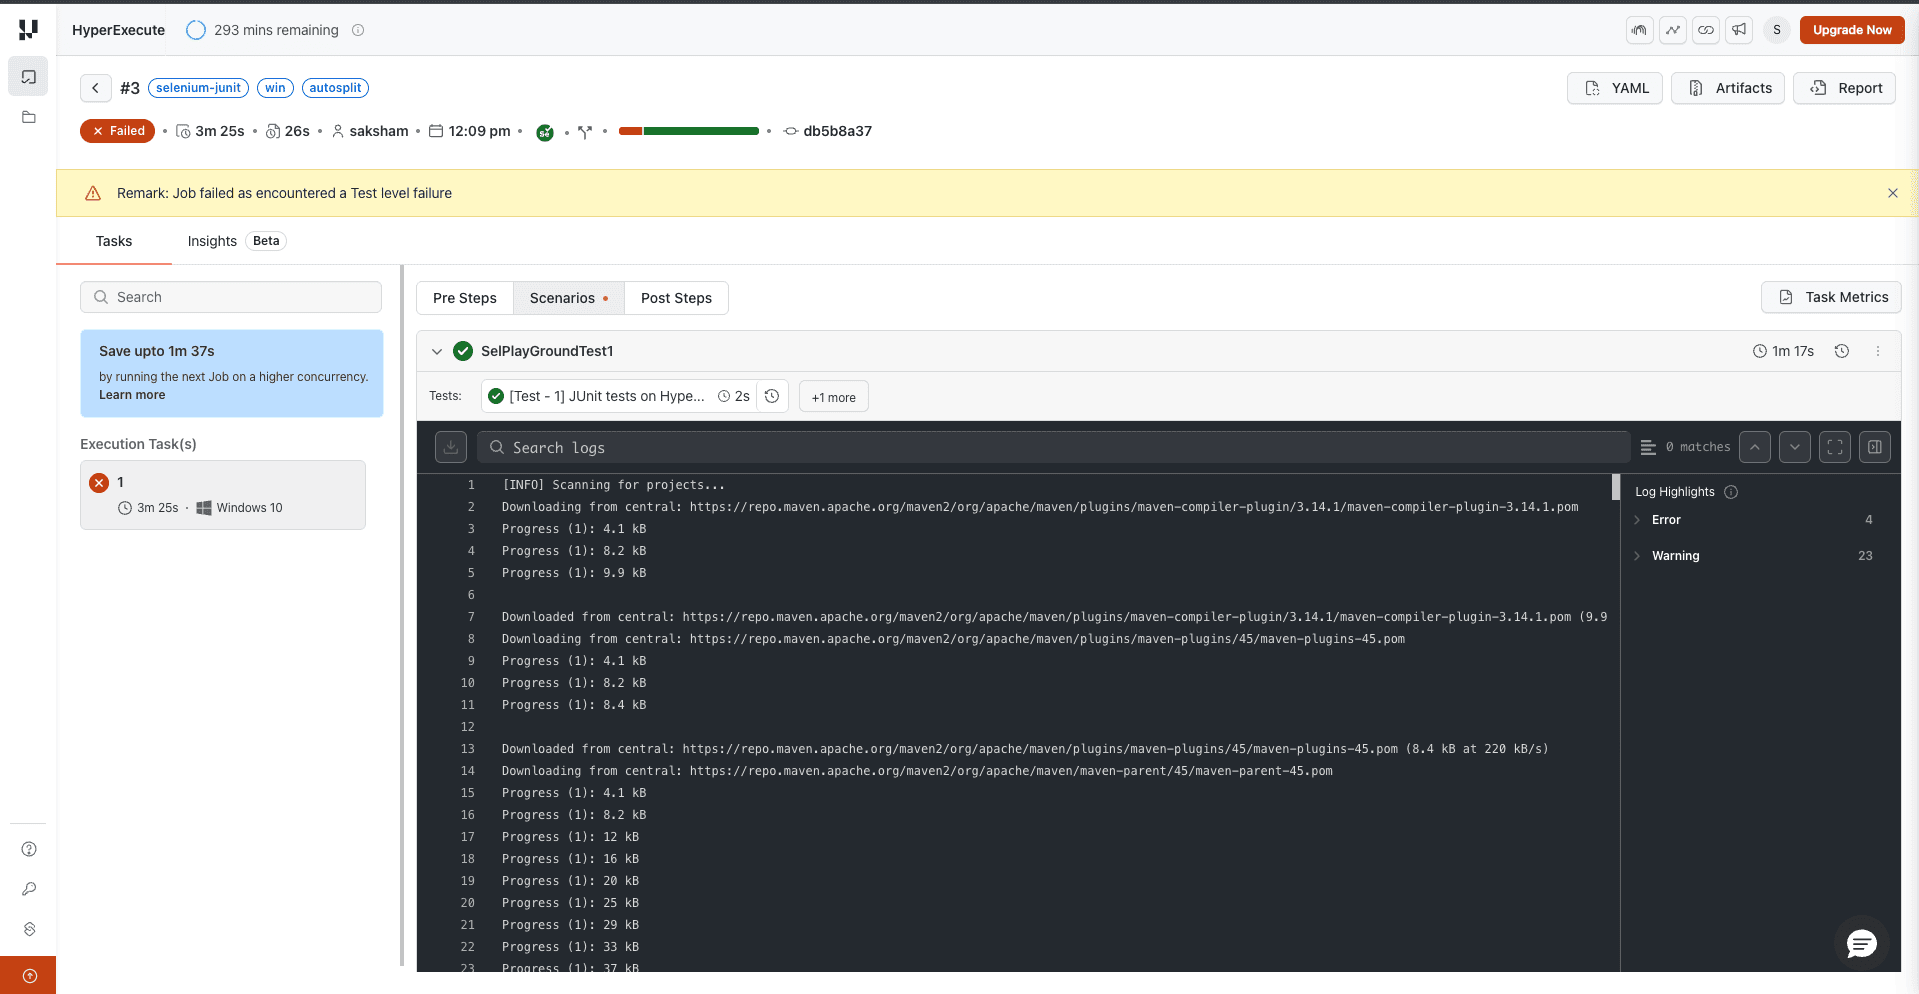Expand the Error log highlights
1919x994 pixels.
[1637, 520]
